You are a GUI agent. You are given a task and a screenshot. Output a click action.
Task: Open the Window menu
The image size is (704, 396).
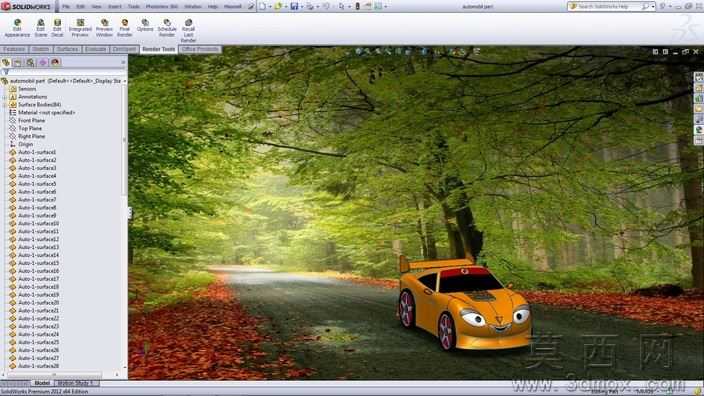pos(193,7)
